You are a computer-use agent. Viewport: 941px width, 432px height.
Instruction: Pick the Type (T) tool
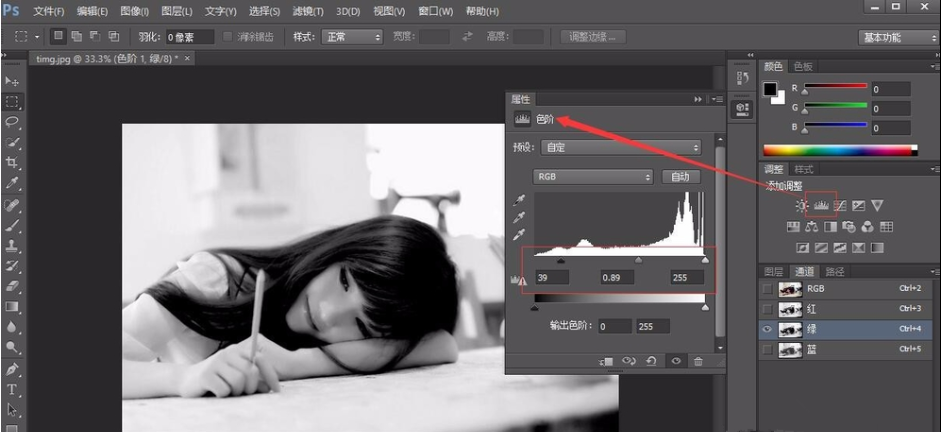[12, 389]
